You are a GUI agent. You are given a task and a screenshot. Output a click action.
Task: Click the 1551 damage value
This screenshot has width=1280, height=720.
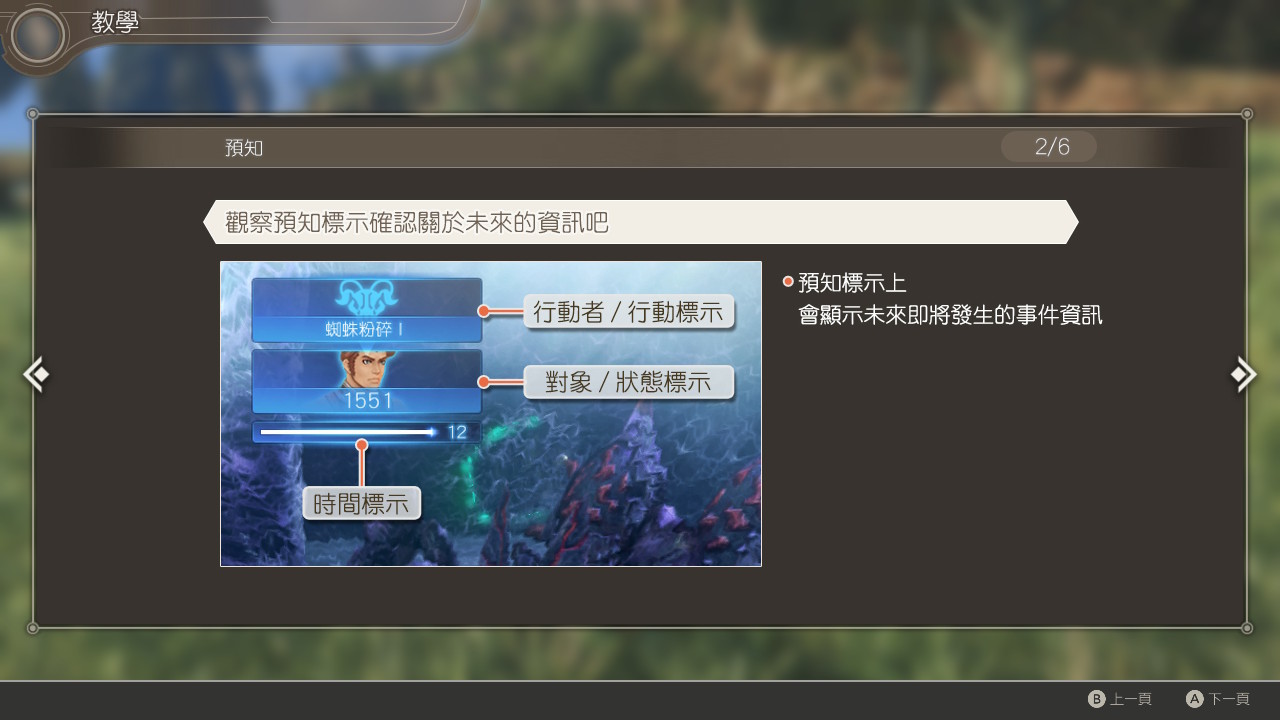[x=367, y=401]
